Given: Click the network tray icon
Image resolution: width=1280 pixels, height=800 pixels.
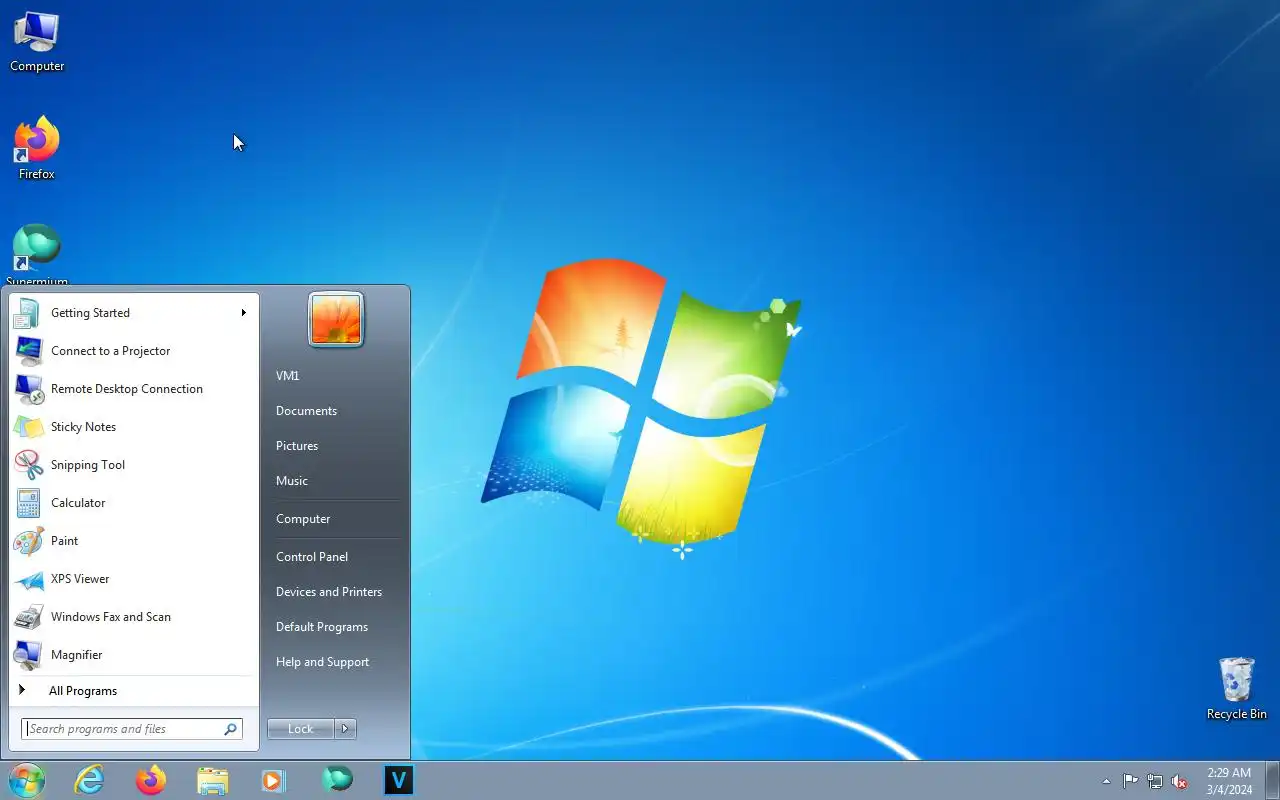Looking at the screenshot, I should click(x=1155, y=781).
